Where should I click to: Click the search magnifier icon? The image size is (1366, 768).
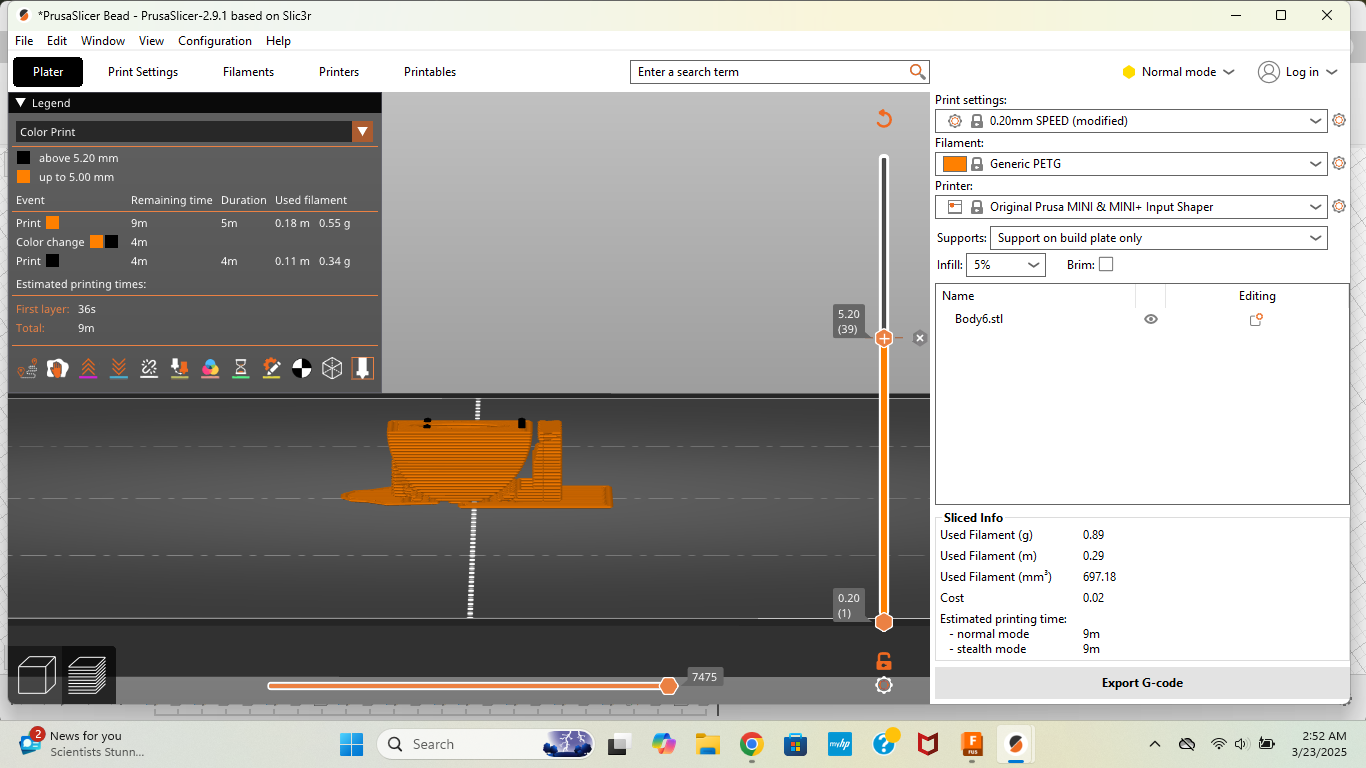pos(917,72)
